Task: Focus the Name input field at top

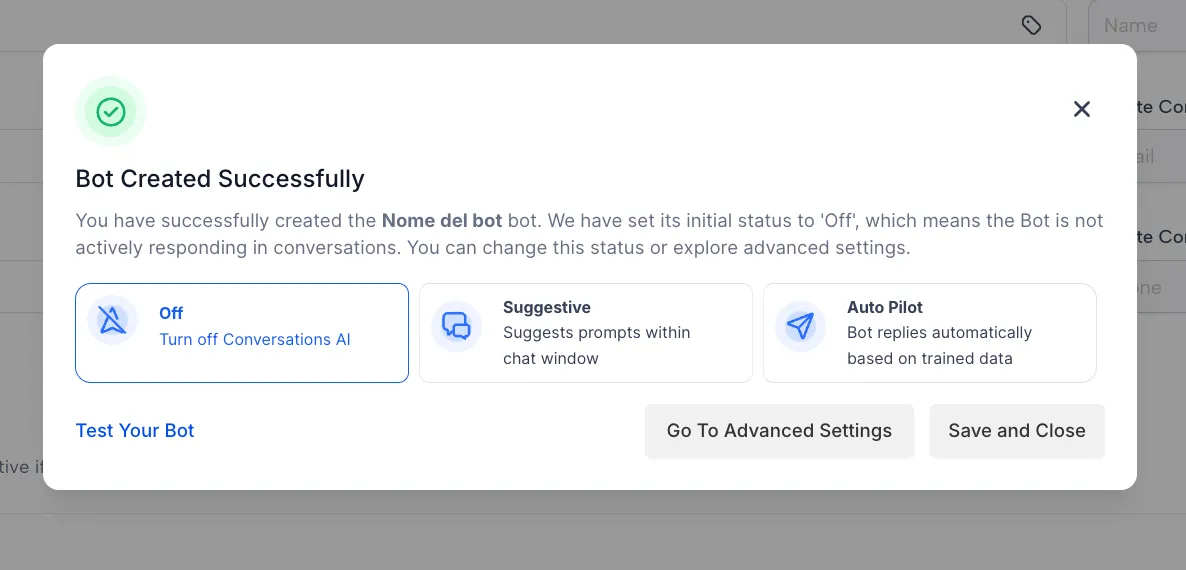Action: [x=1137, y=25]
